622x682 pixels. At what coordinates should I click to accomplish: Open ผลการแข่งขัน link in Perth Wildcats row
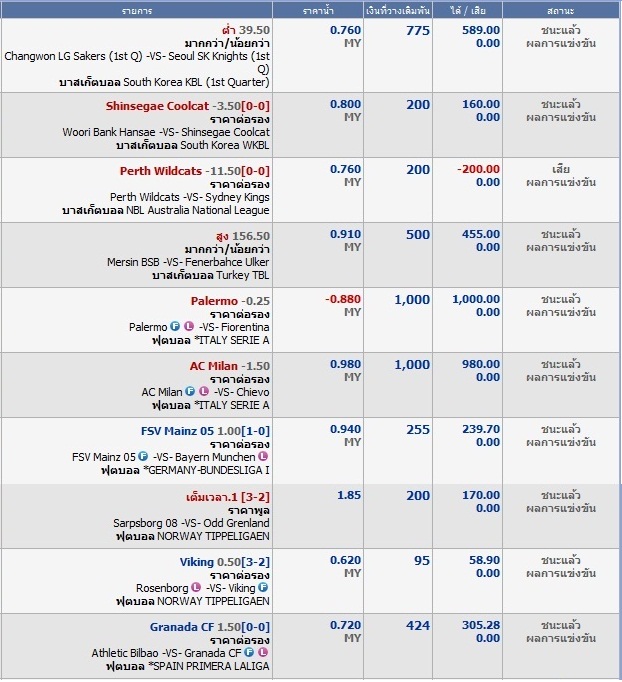(x=561, y=182)
